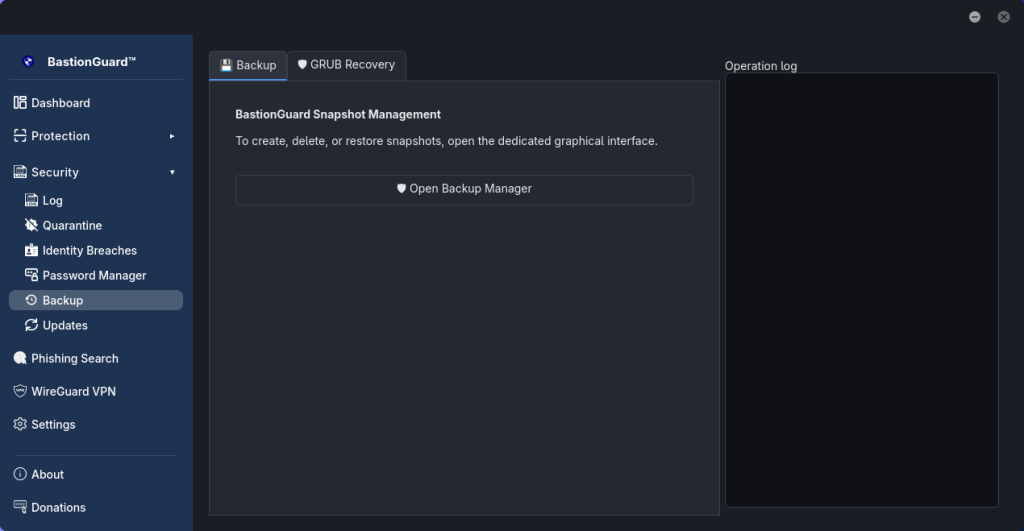Viewport: 1024px width, 531px height.
Task: Click the Quarantine bug icon
Action: coord(31,225)
